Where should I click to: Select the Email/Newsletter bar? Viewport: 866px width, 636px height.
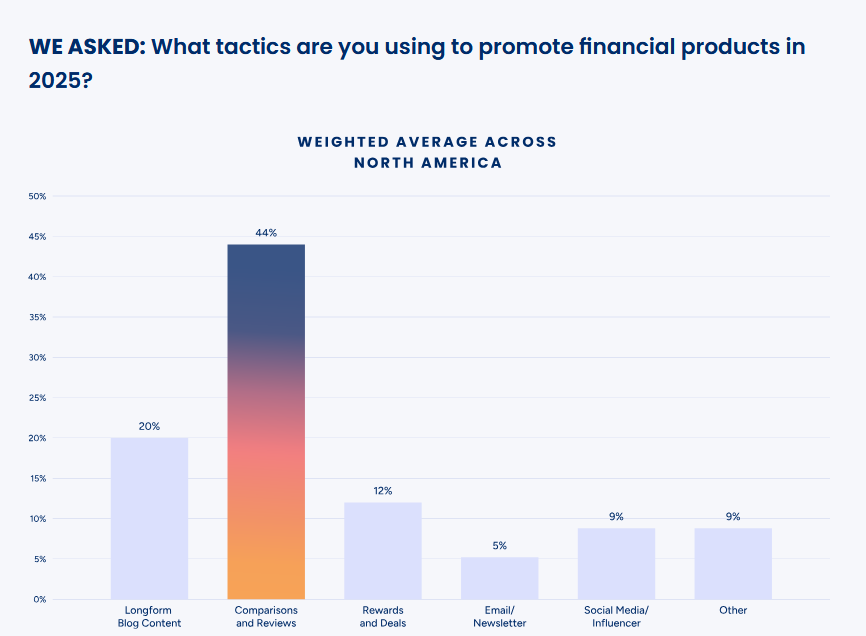pyautogui.click(x=499, y=578)
